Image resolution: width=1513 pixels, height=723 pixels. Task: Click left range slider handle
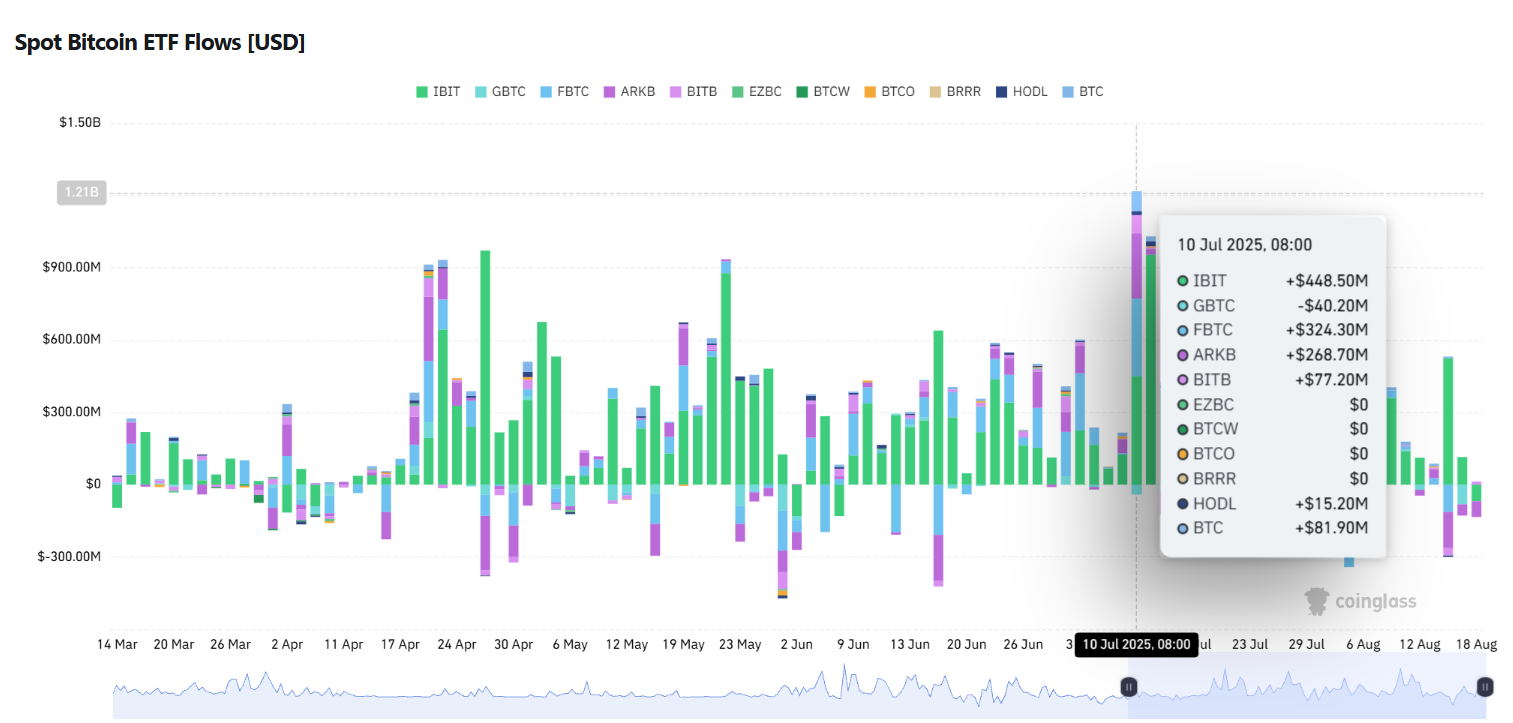[1128, 687]
